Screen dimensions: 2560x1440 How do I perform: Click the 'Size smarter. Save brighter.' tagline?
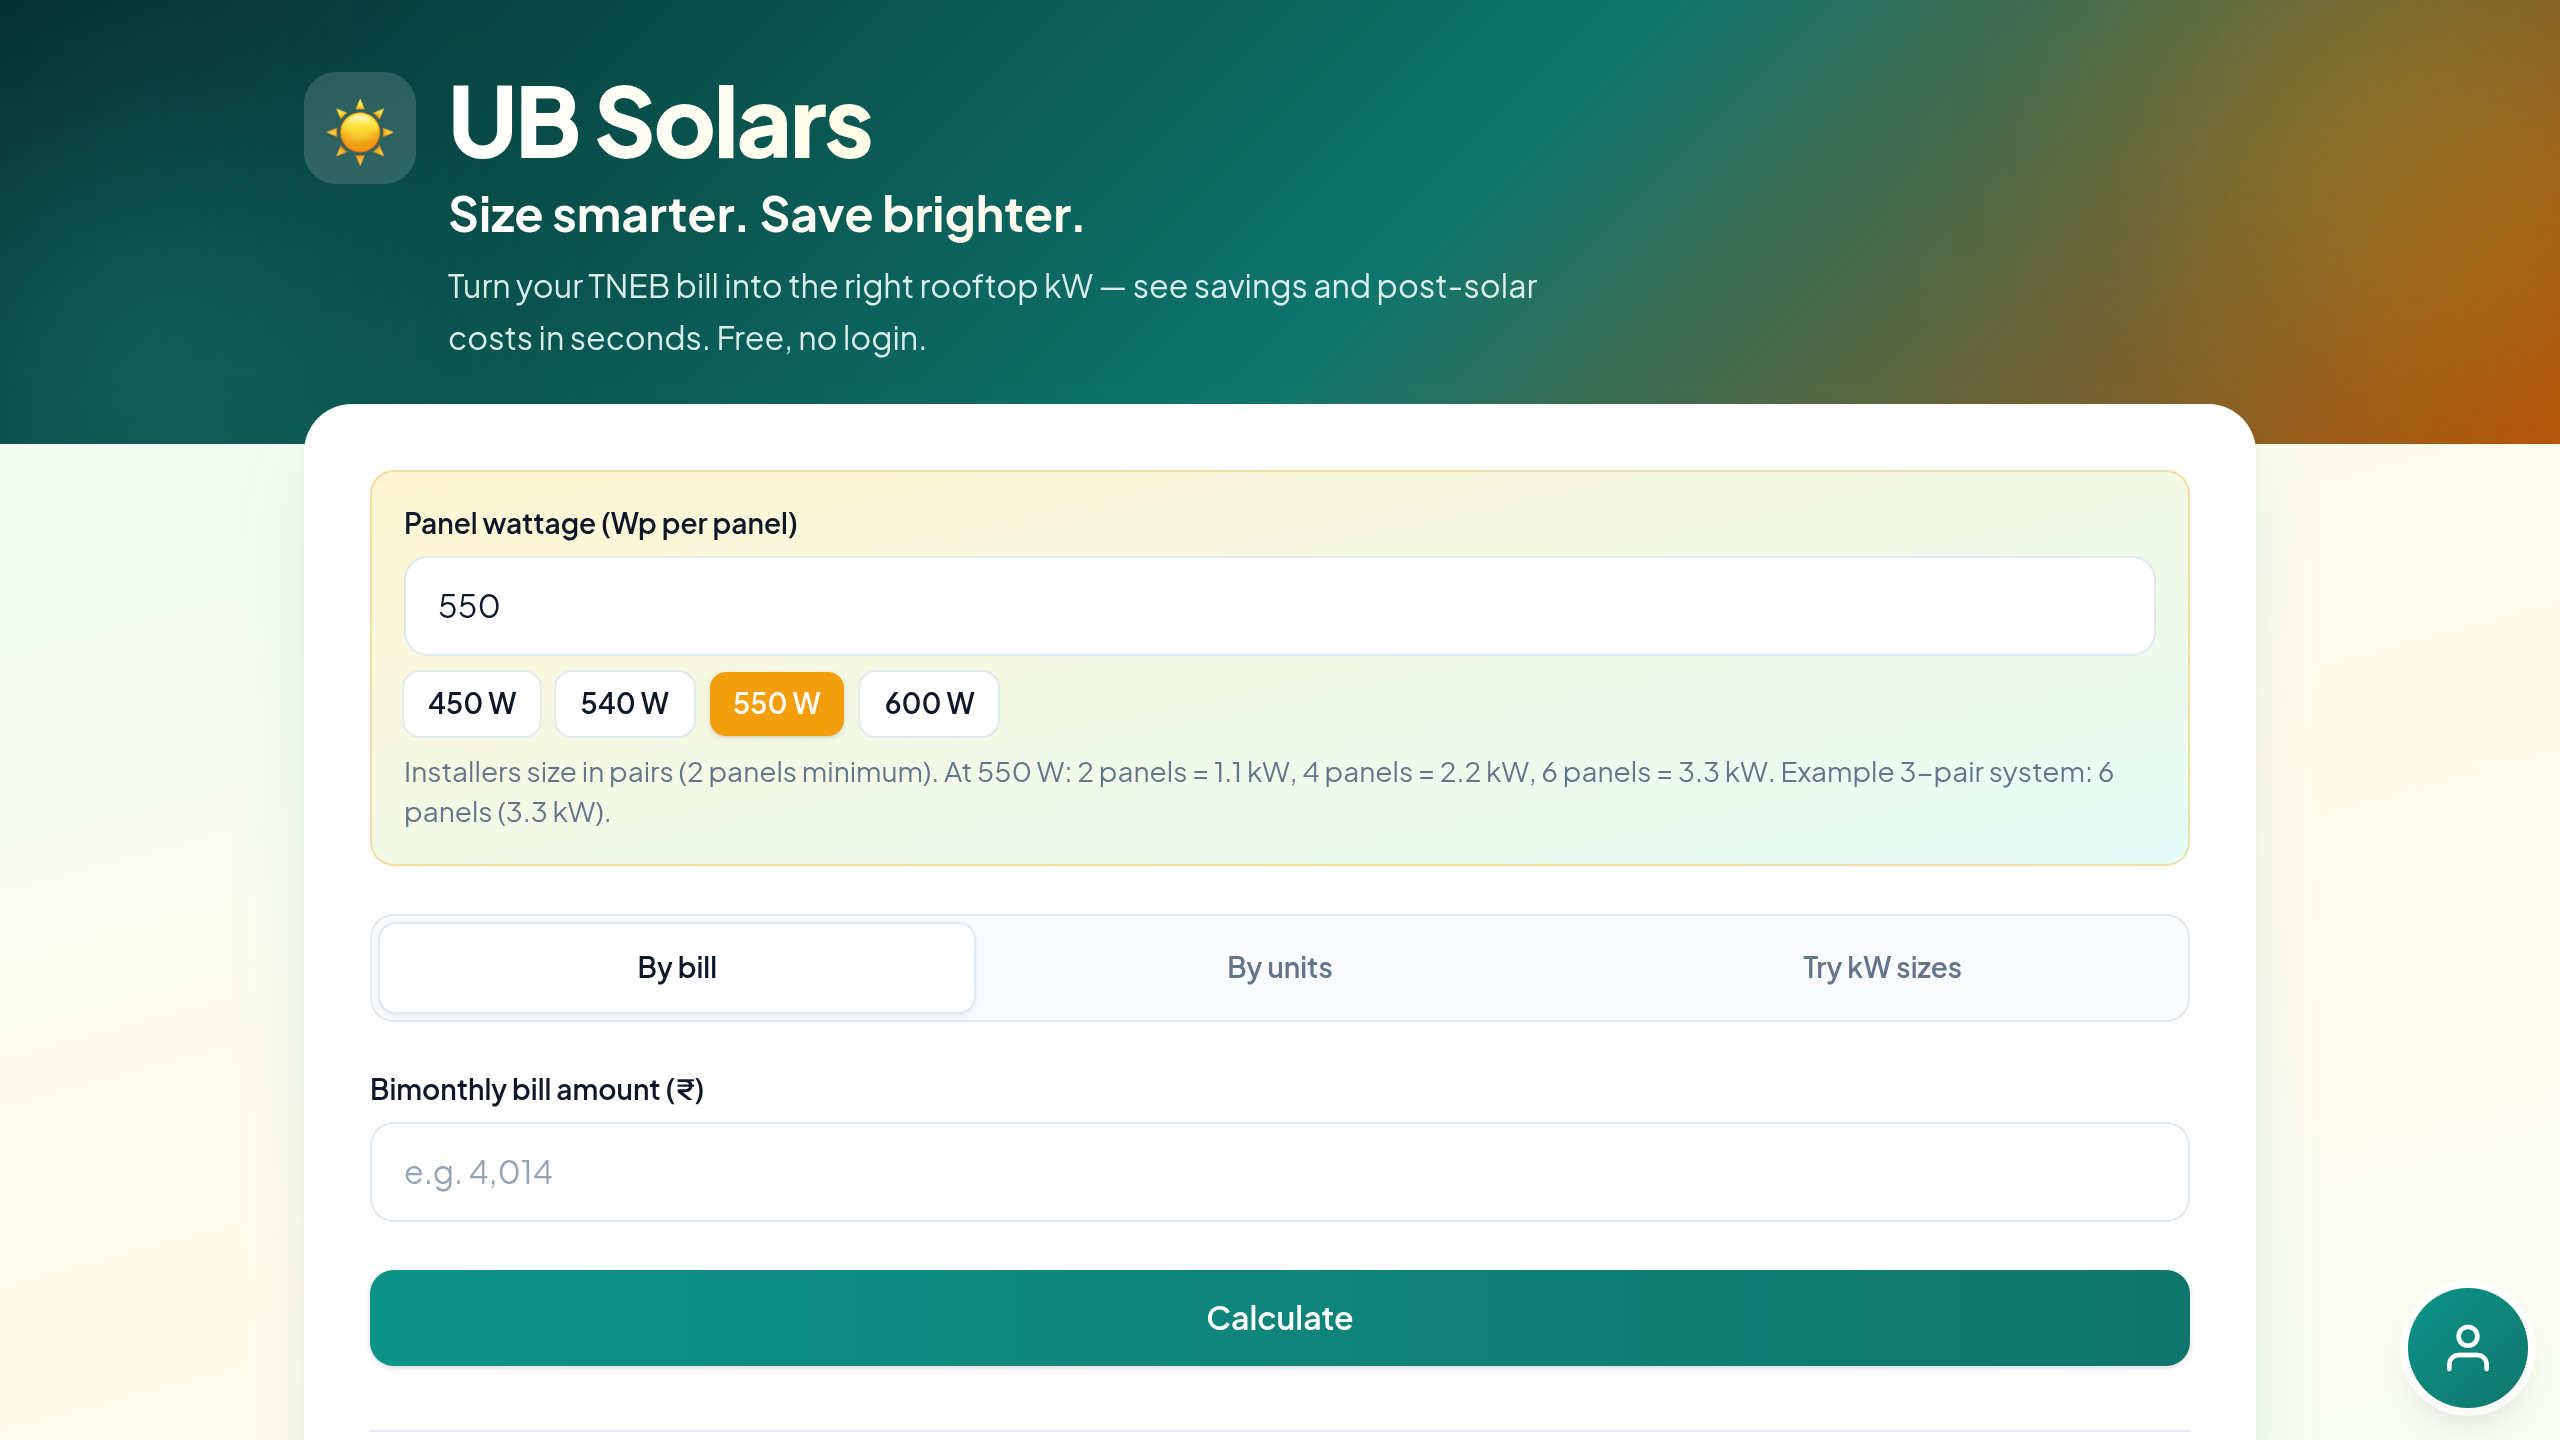click(766, 214)
